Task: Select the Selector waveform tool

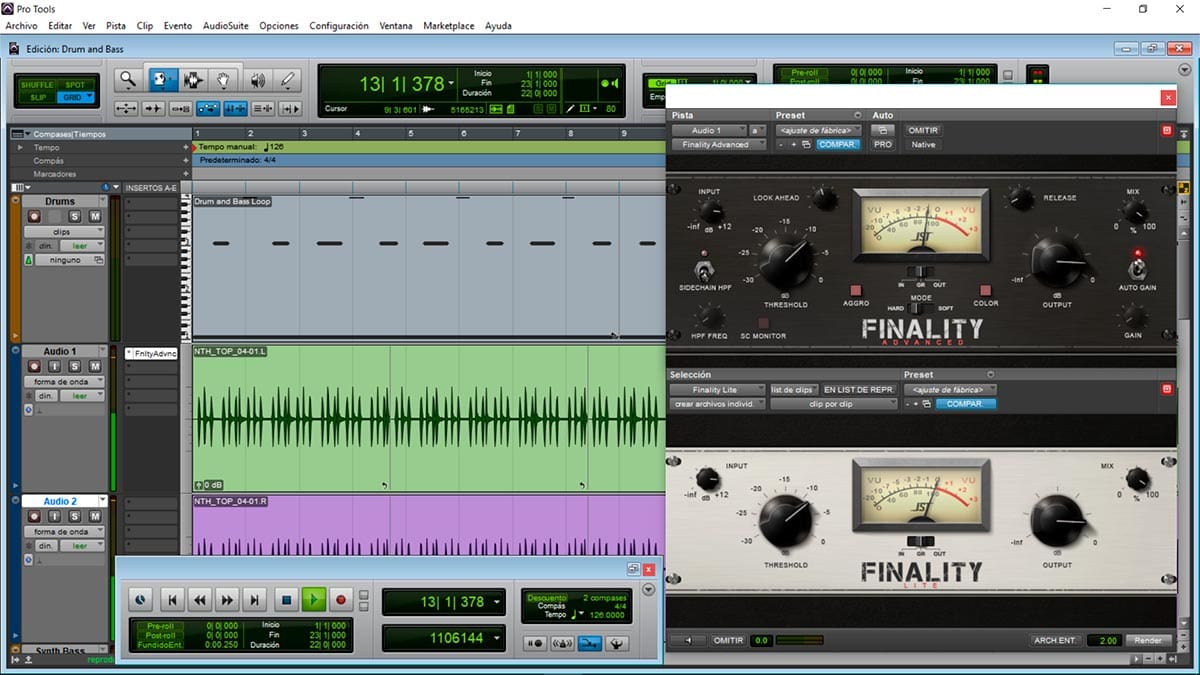Action: [x=193, y=80]
